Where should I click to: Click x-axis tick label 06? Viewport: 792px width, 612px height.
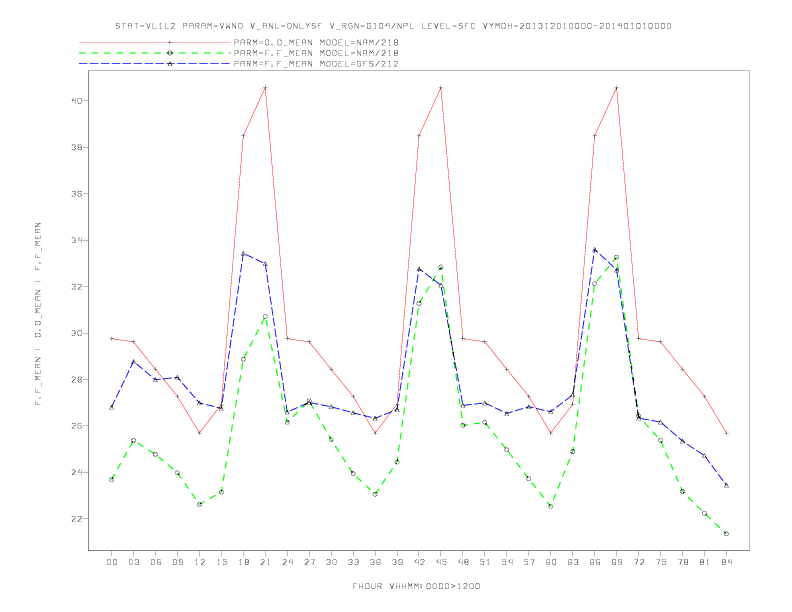[x=156, y=562]
